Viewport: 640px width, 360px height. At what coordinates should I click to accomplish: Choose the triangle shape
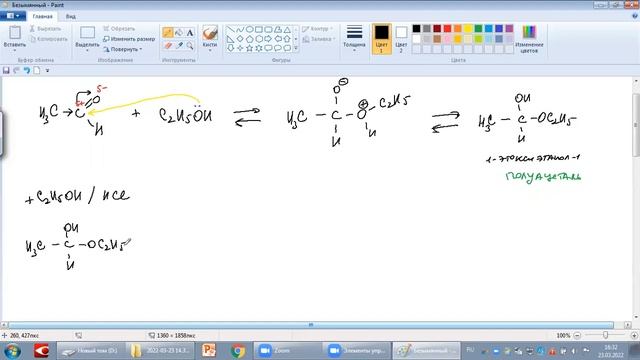click(287, 29)
